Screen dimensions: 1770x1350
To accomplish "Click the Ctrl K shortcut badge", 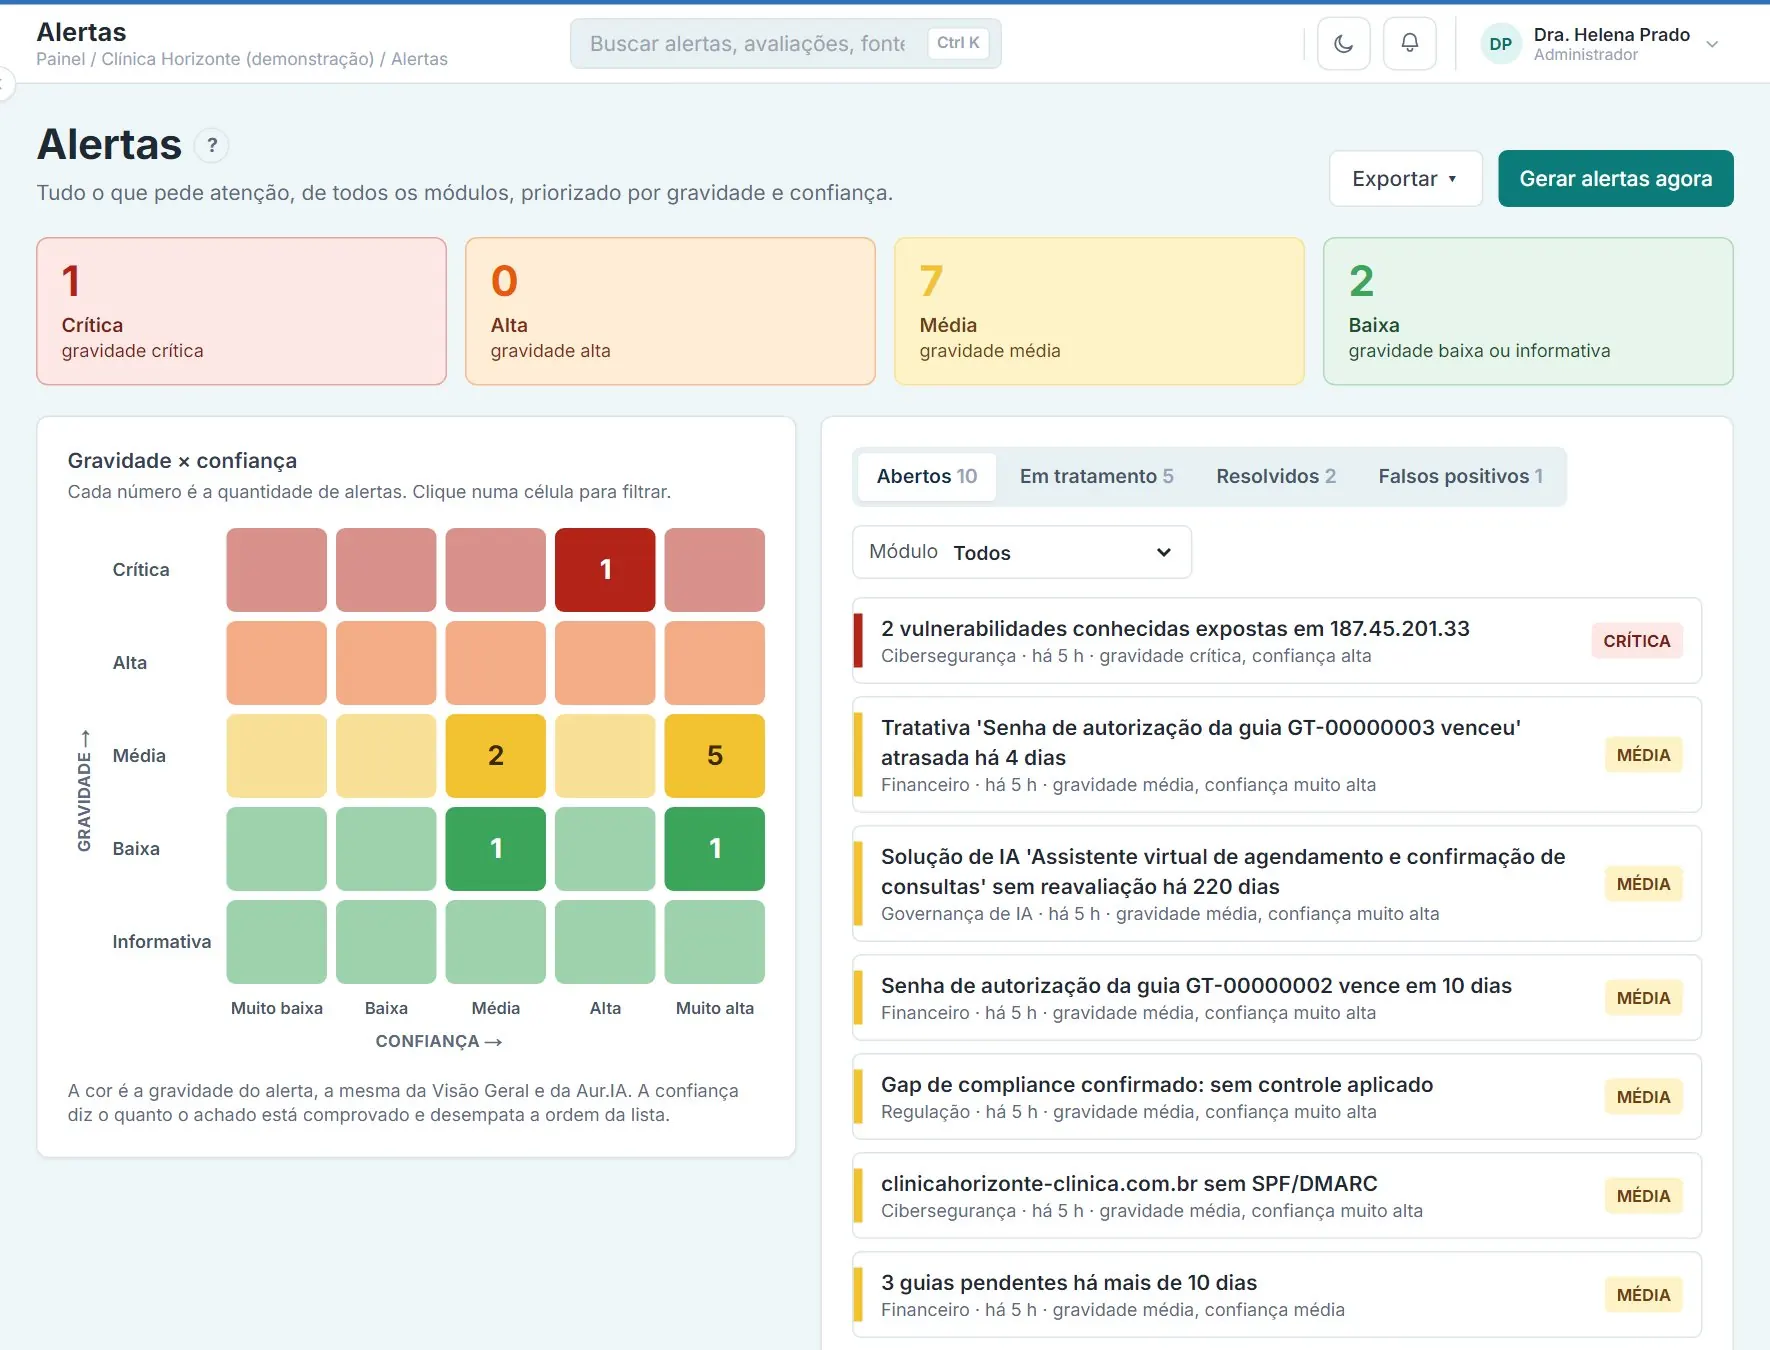I will pos(957,43).
